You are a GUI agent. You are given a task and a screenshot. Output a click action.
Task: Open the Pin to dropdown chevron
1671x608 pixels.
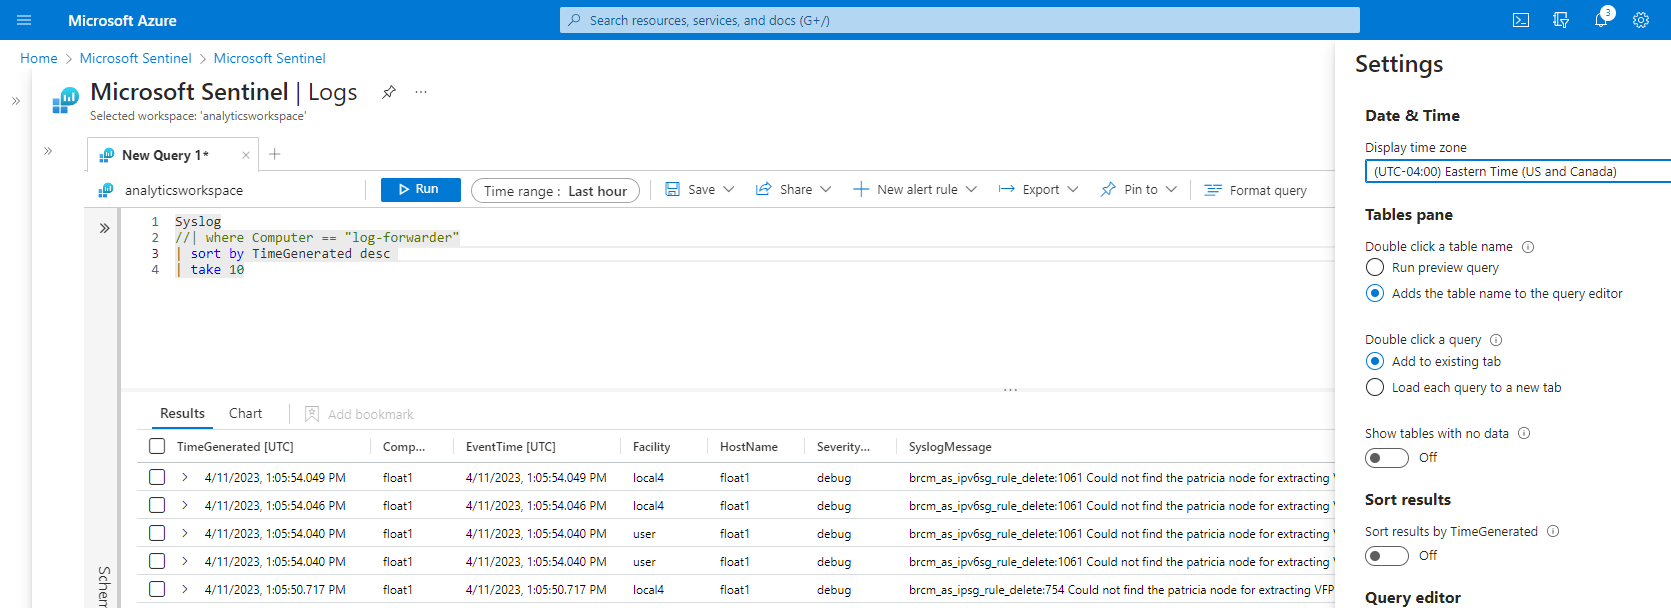(x=1171, y=189)
